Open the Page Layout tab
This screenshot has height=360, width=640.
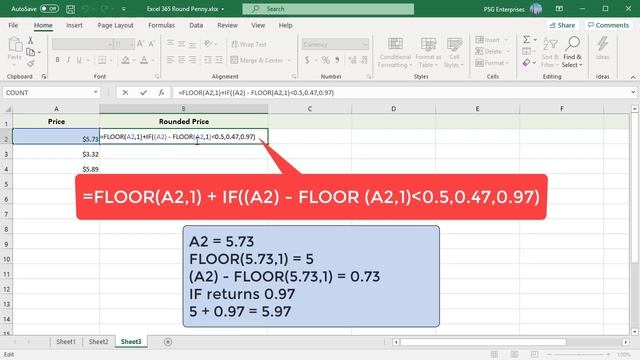click(x=116, y=25)
